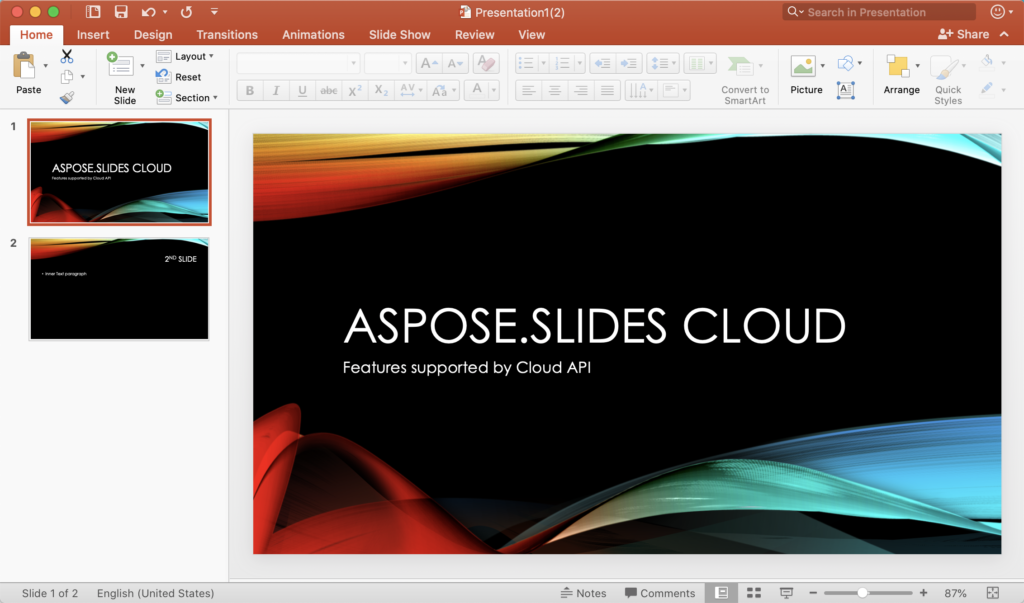The image size is (1024, 603).
Task: Add a slide with the New Slide icon
Action: click(x=121, y=66)
